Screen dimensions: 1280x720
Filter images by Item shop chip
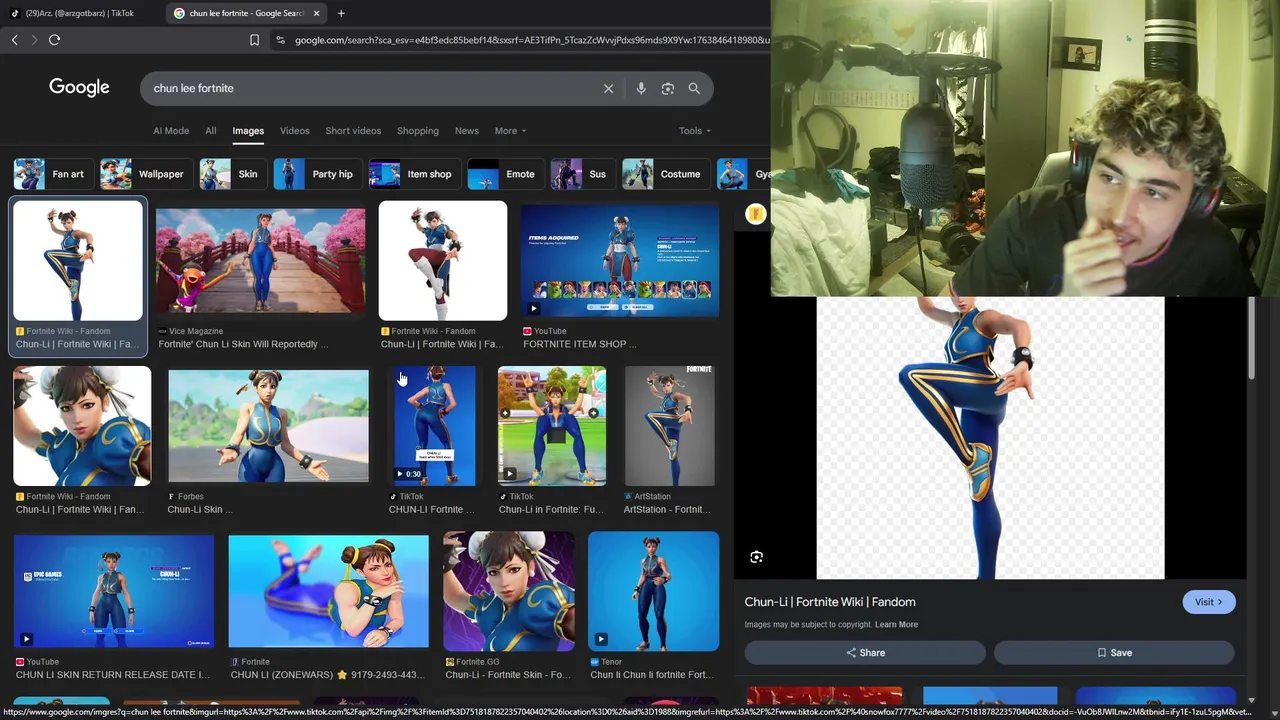[x=413, y=174]
